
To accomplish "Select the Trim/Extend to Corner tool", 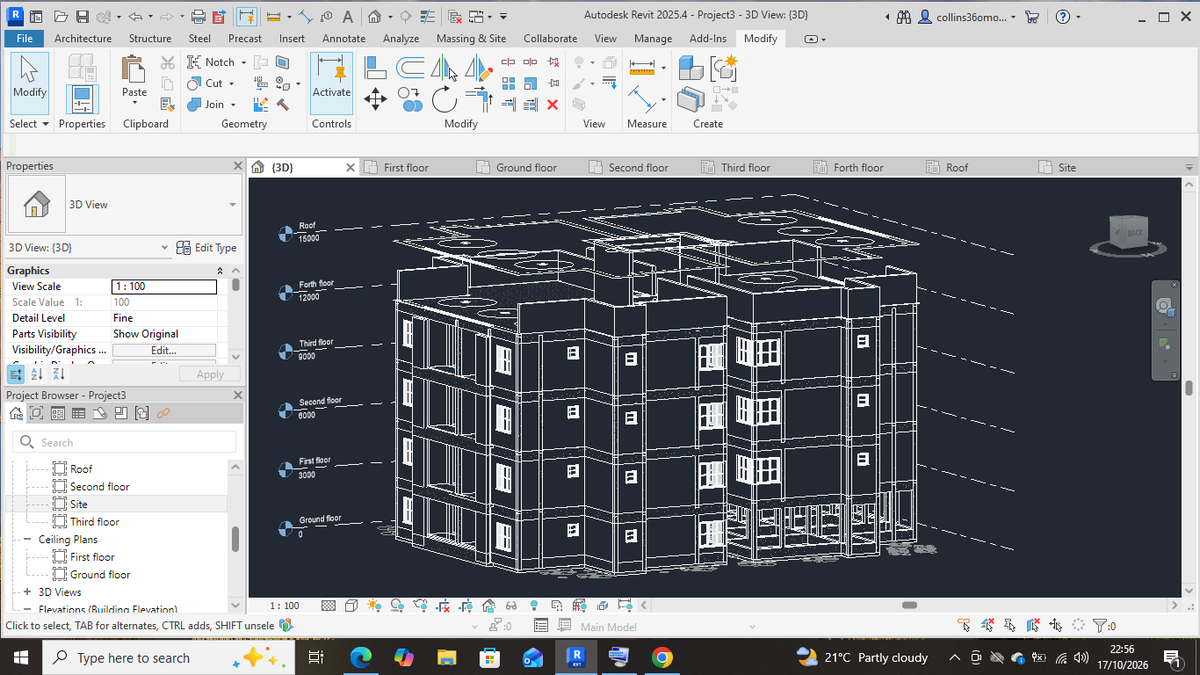I will (x=478, y=98).
